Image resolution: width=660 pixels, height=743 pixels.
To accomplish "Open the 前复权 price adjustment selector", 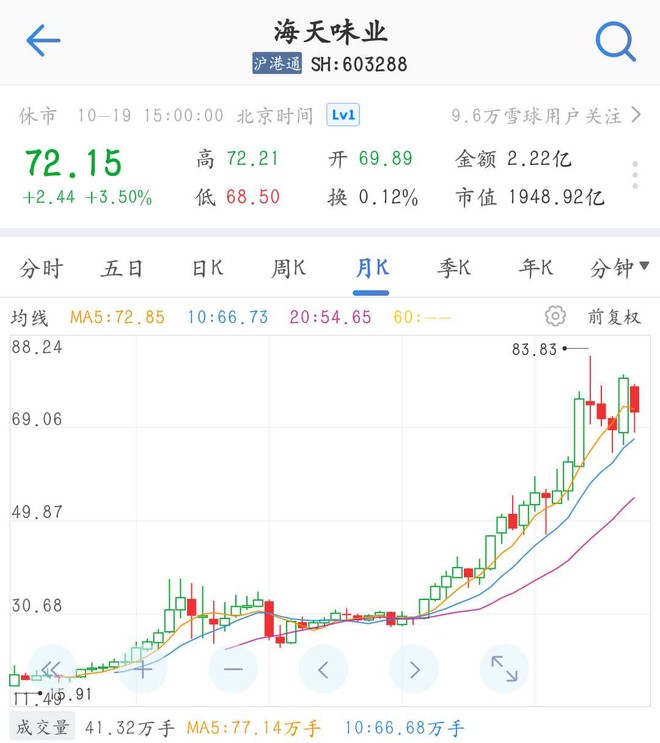I will [x=613, y=317].
